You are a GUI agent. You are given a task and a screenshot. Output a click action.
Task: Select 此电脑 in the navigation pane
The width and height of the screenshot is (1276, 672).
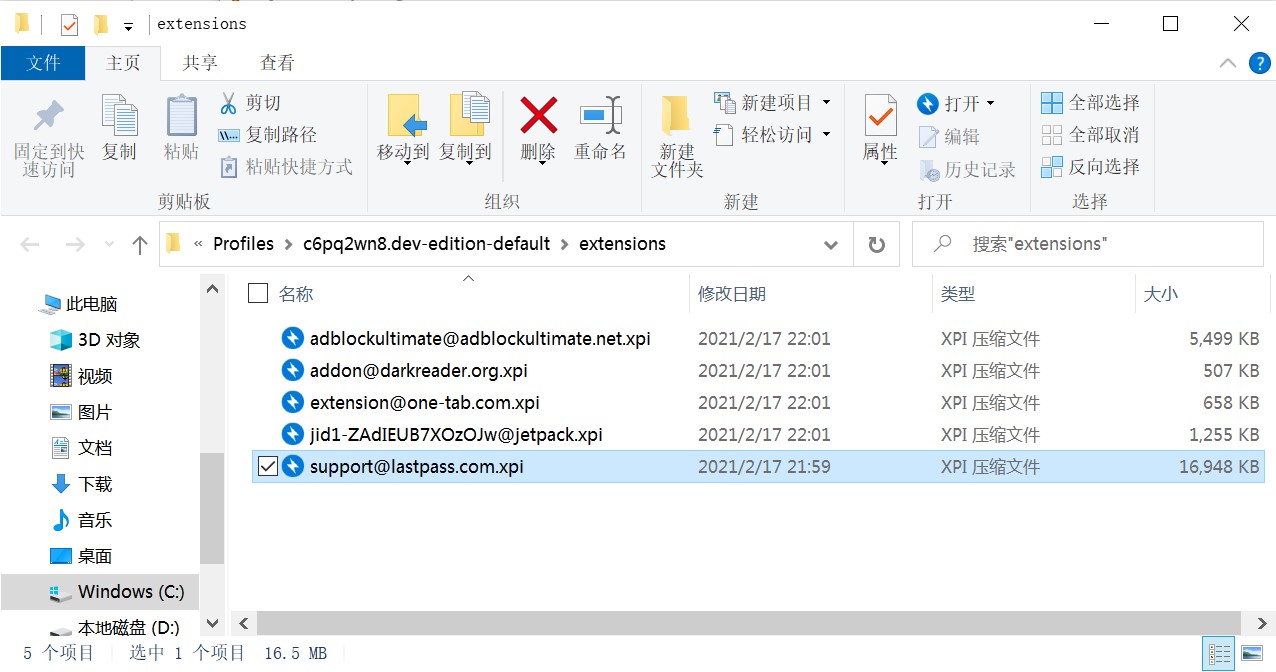(77, 304)
